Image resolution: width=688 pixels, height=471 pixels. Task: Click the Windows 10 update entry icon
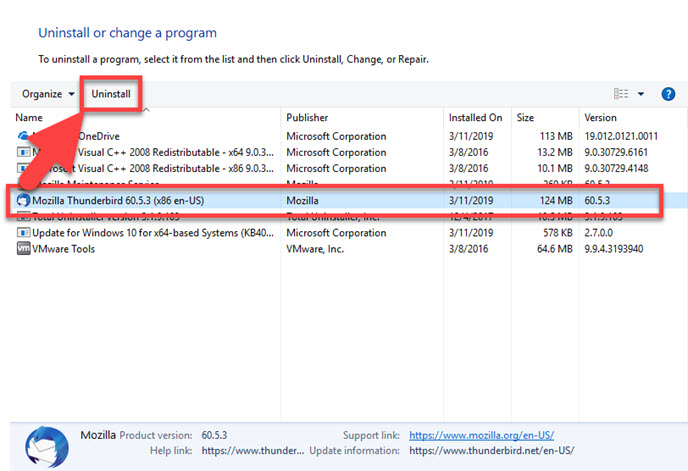[x=24, y=232]
